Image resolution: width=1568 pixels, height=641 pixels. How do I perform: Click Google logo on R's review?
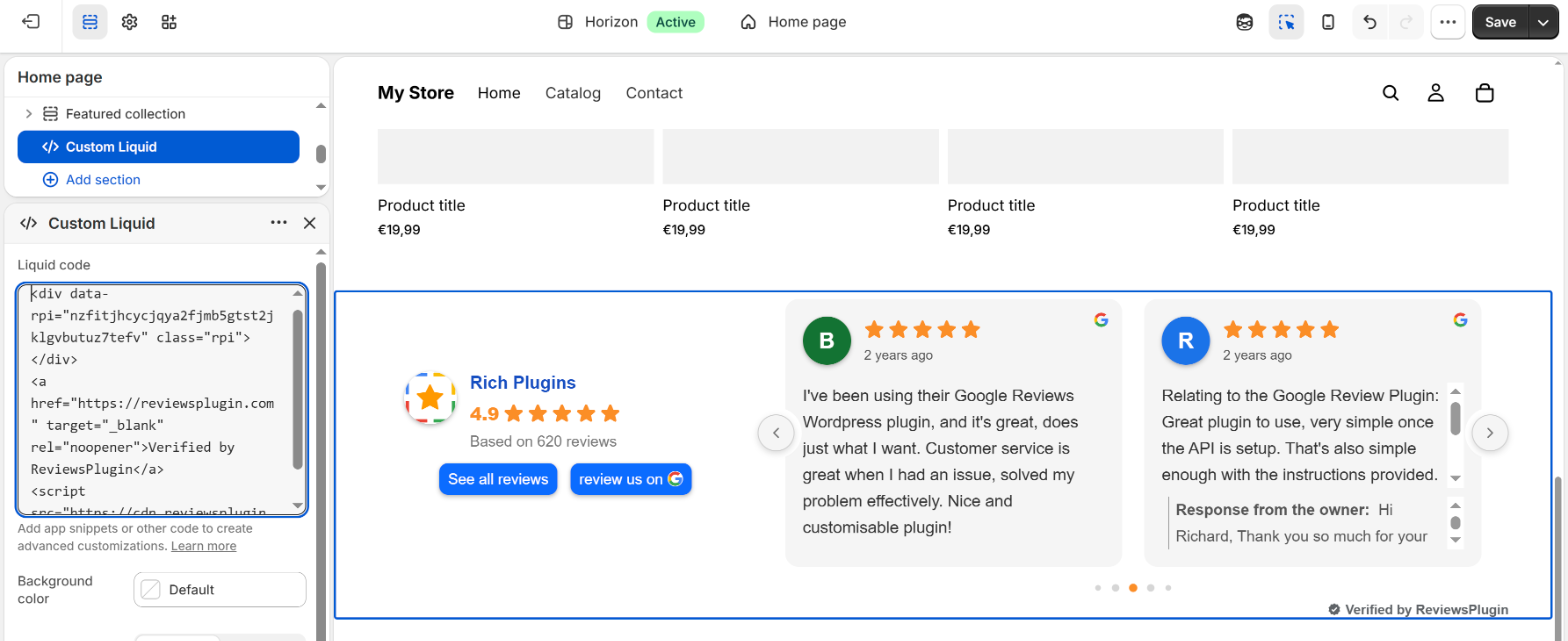click(x=1460, y=320)
